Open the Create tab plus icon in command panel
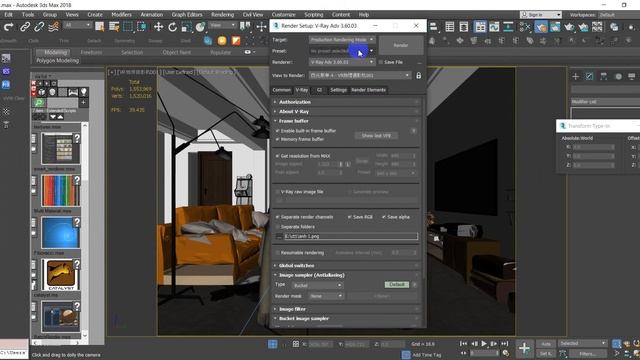This screenshot has height=360, width=640. (576, 76)
